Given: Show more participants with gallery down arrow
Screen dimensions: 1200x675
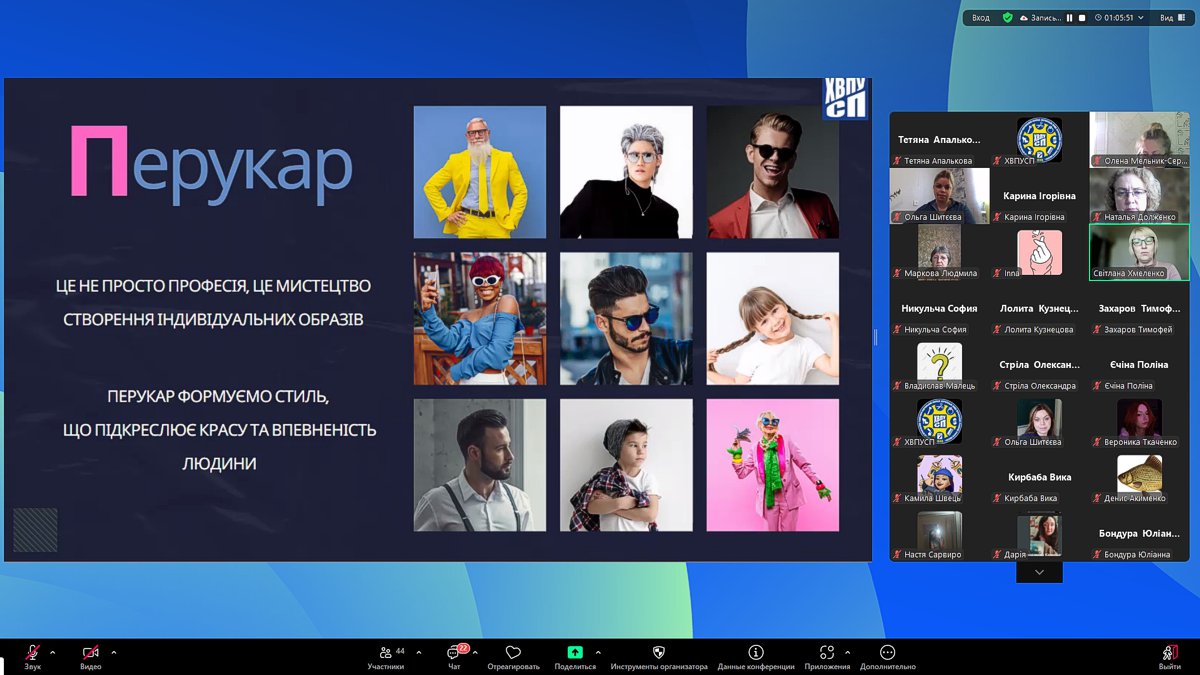Looking at the screenshot, I should click(x=1040, y=572).
